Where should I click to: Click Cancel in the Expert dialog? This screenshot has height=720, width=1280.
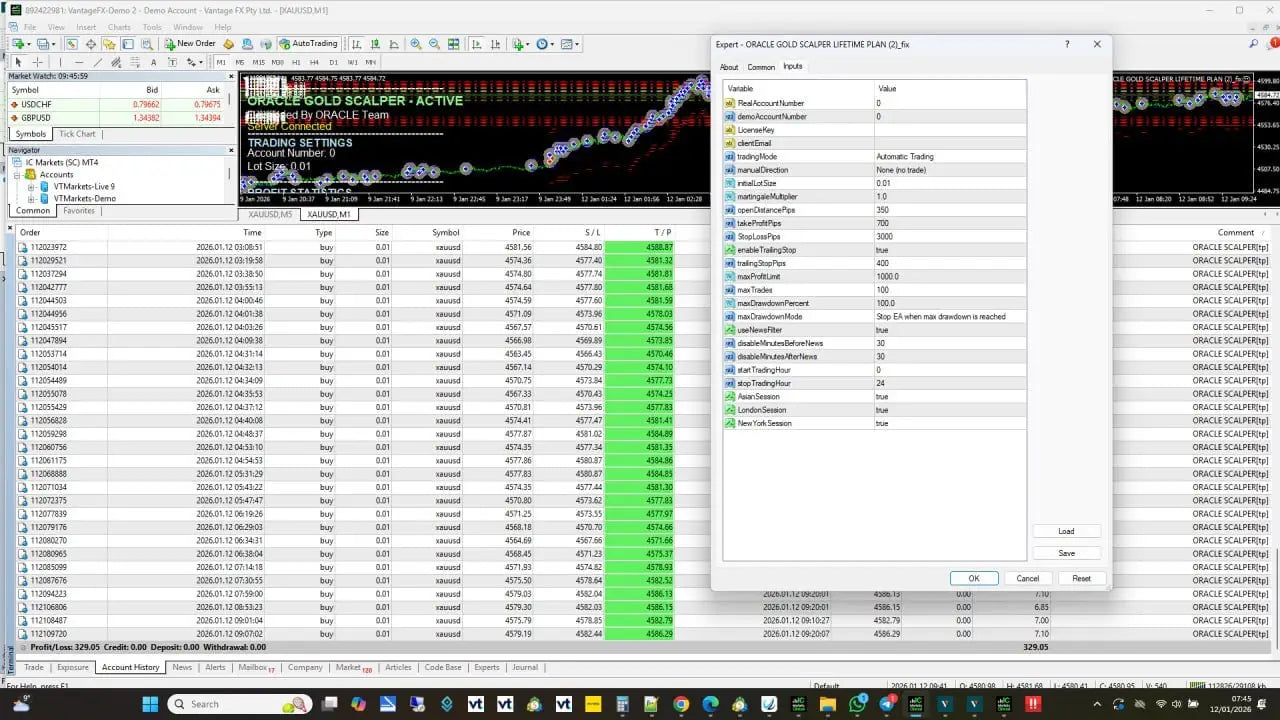[x=1028, y=578]
